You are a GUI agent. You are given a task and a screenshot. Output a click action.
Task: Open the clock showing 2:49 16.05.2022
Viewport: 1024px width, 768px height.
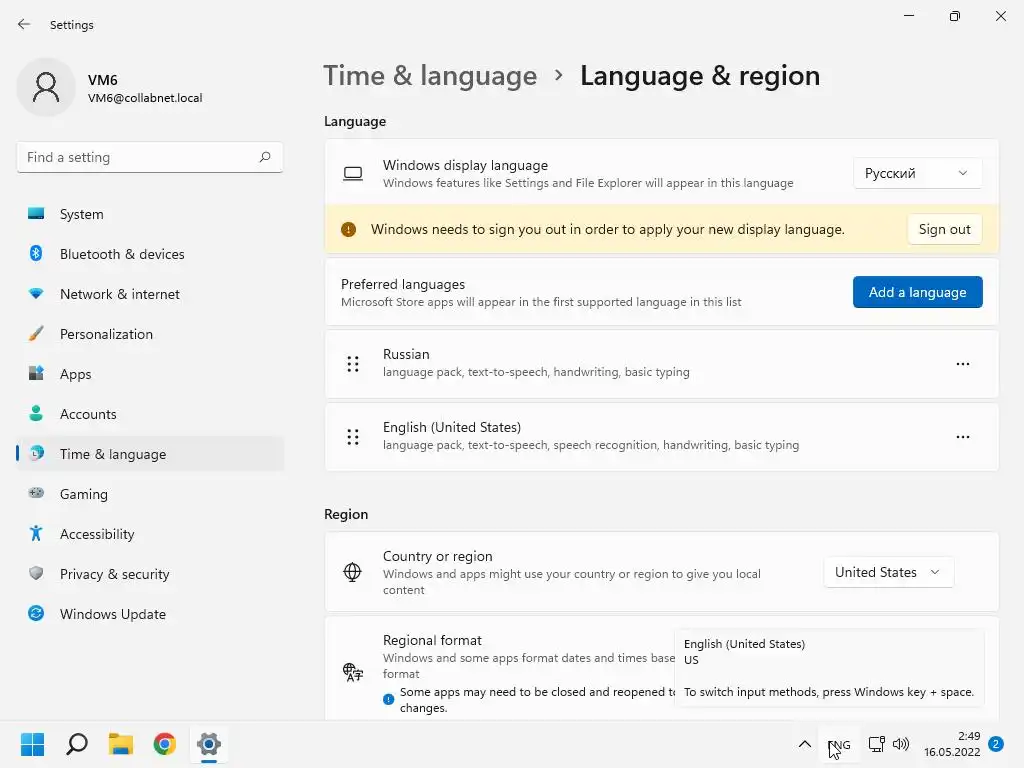pyautogui.click(x=952, y=744)
